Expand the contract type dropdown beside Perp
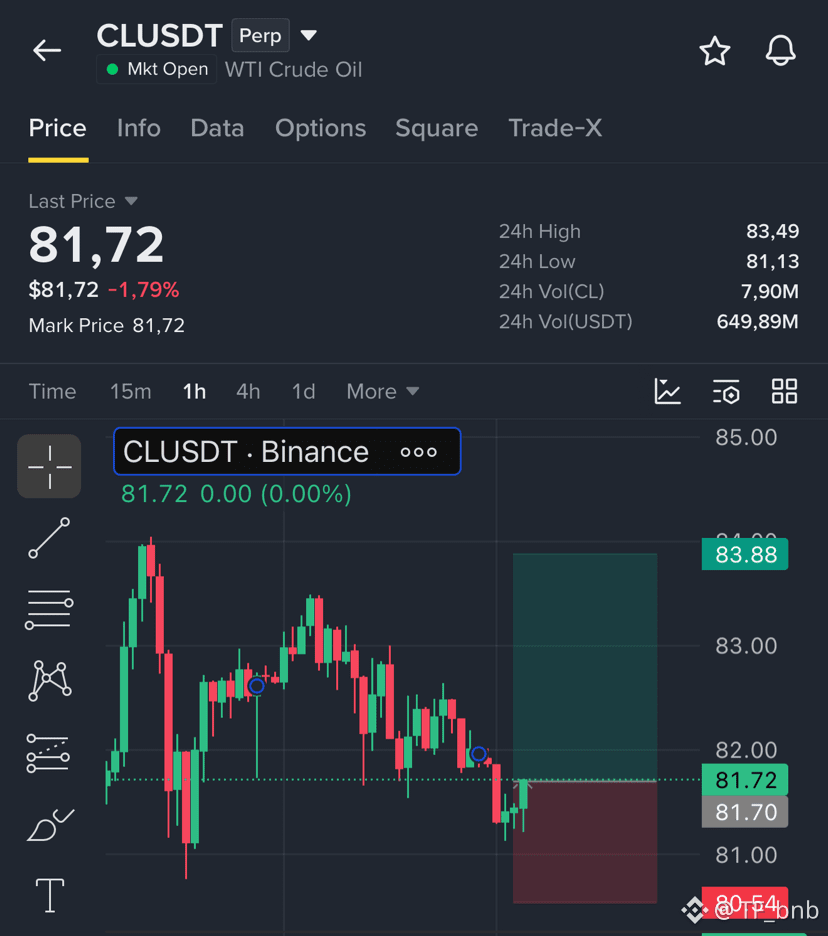828x936 pixels. coord(308,35)
